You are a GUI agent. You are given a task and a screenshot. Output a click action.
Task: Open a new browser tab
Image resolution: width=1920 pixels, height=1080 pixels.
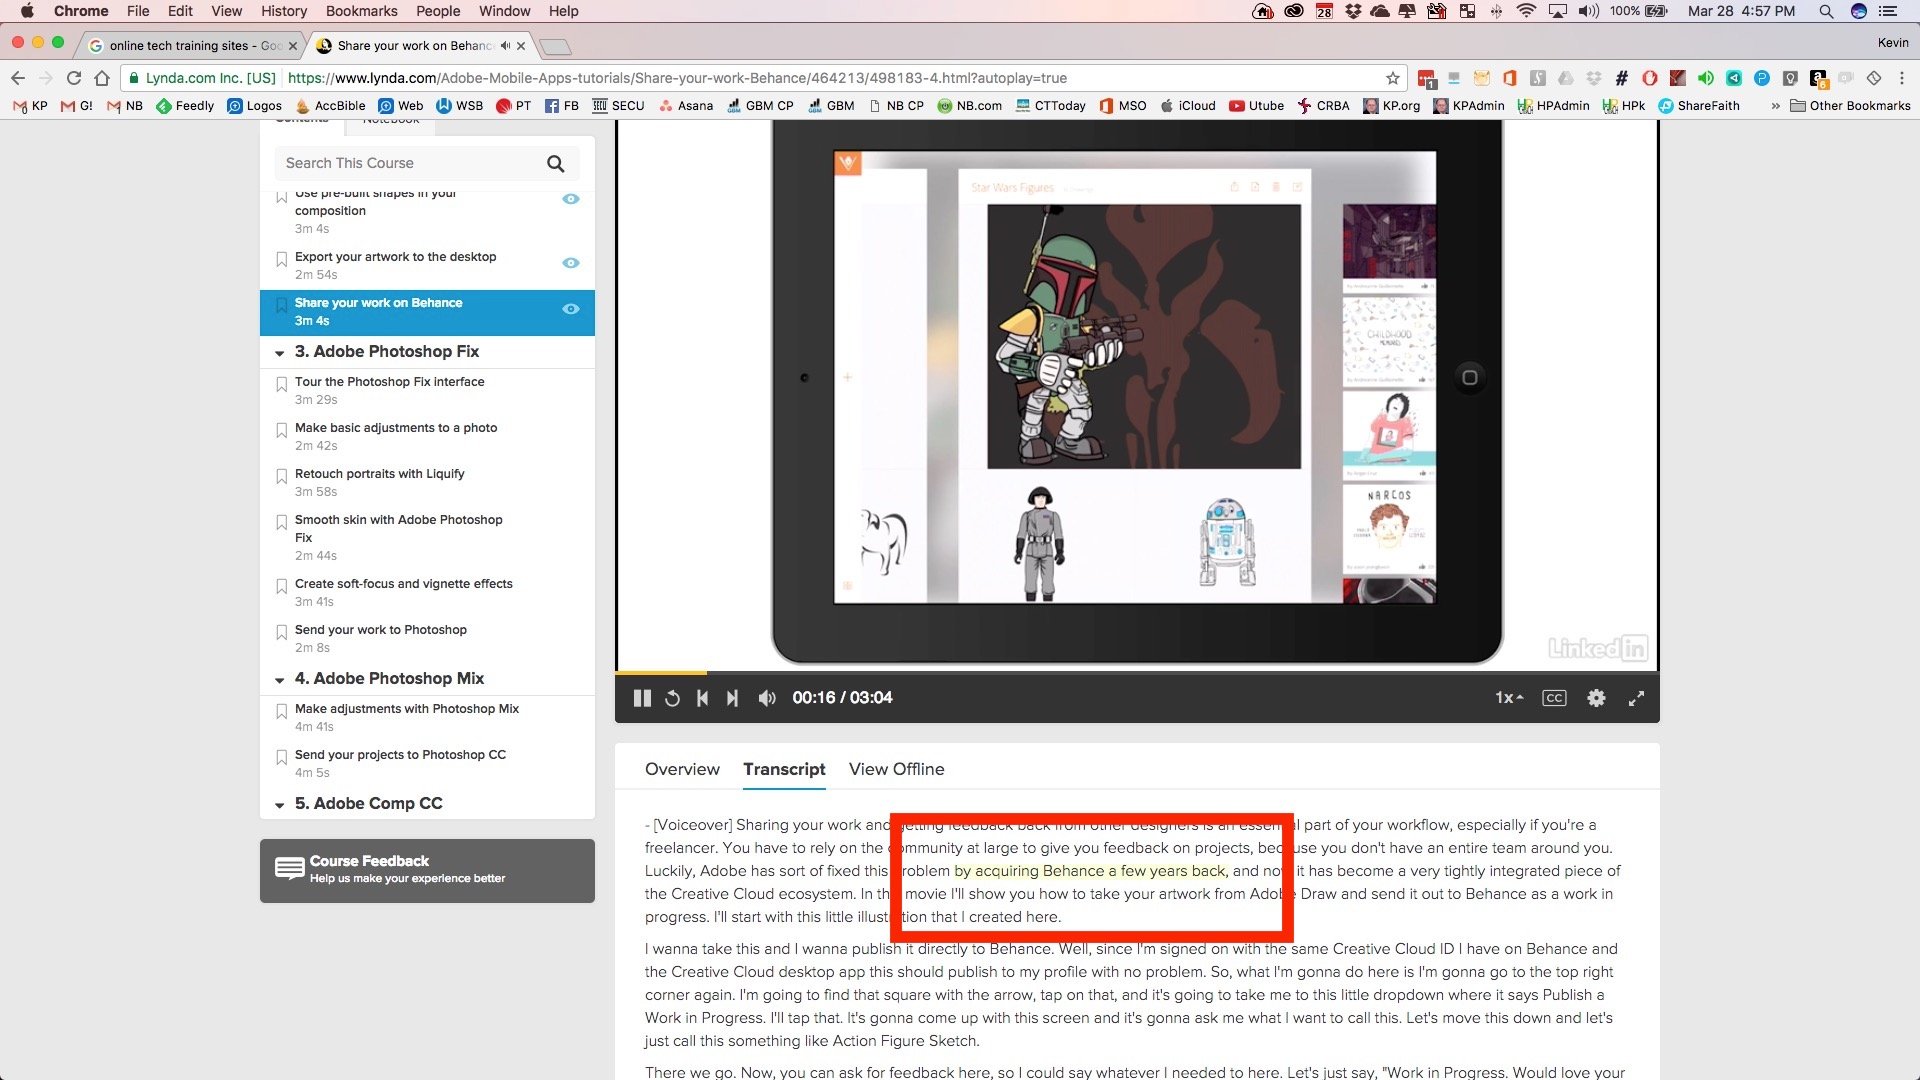coord(555,46)
